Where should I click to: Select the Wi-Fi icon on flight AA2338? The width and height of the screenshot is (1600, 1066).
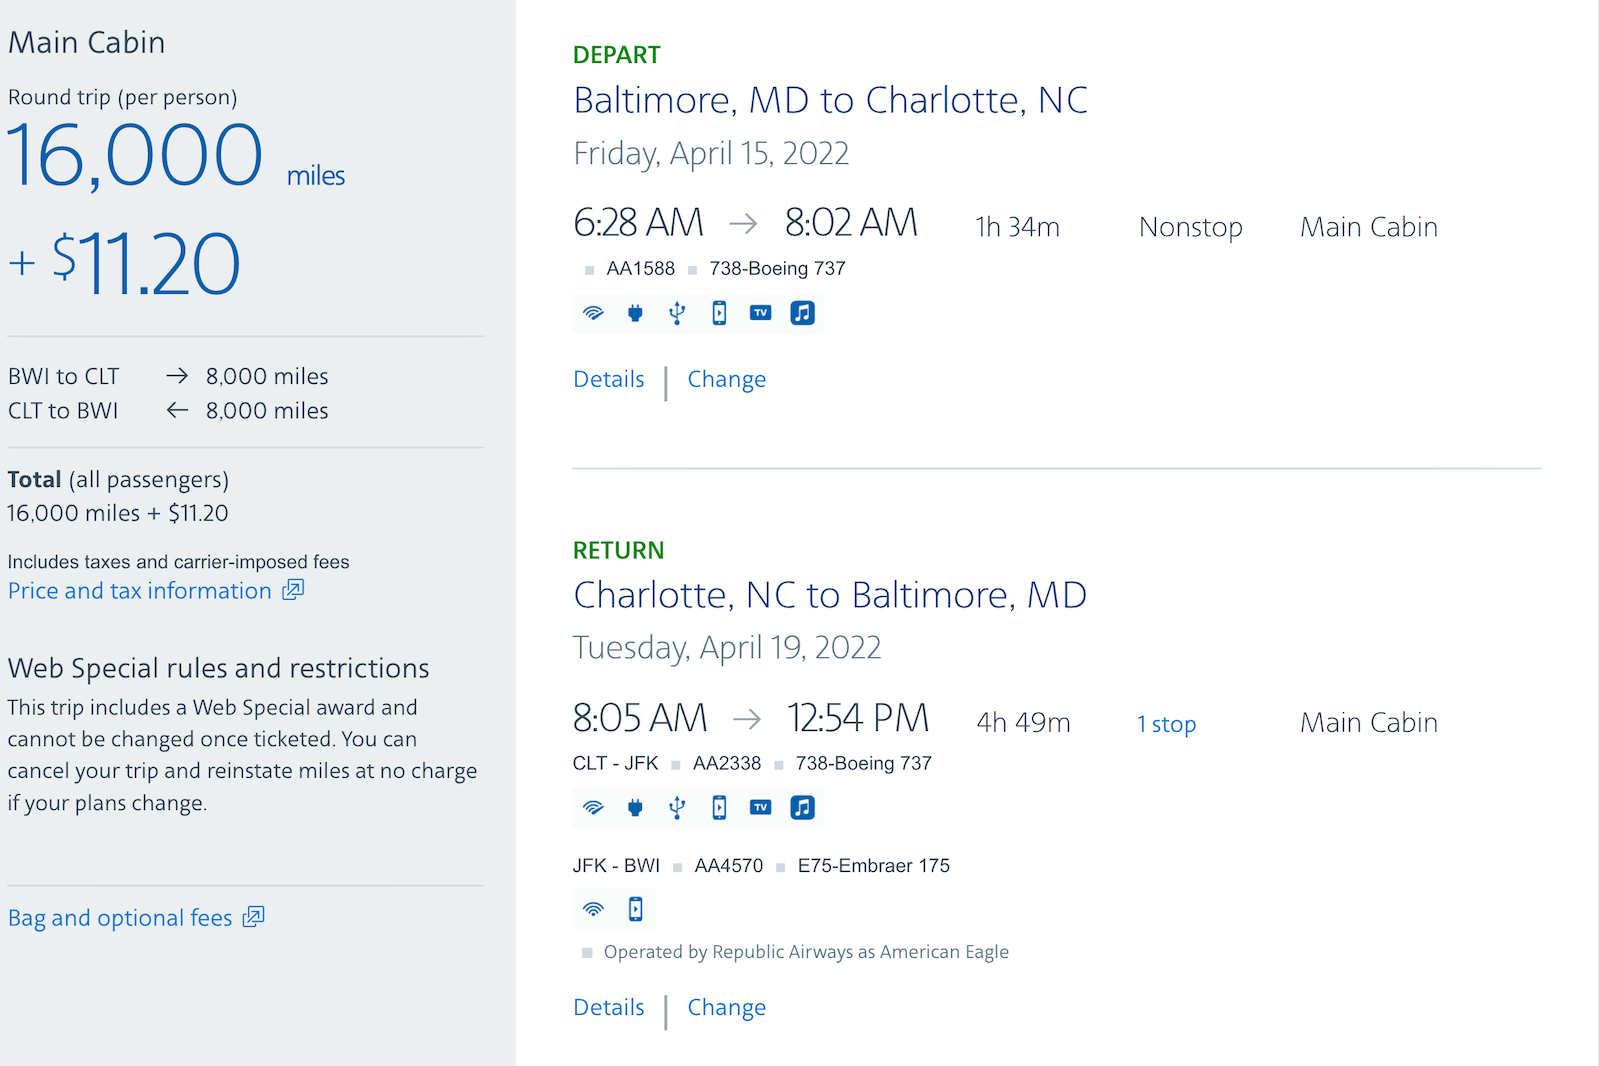[x=593, y=807]
